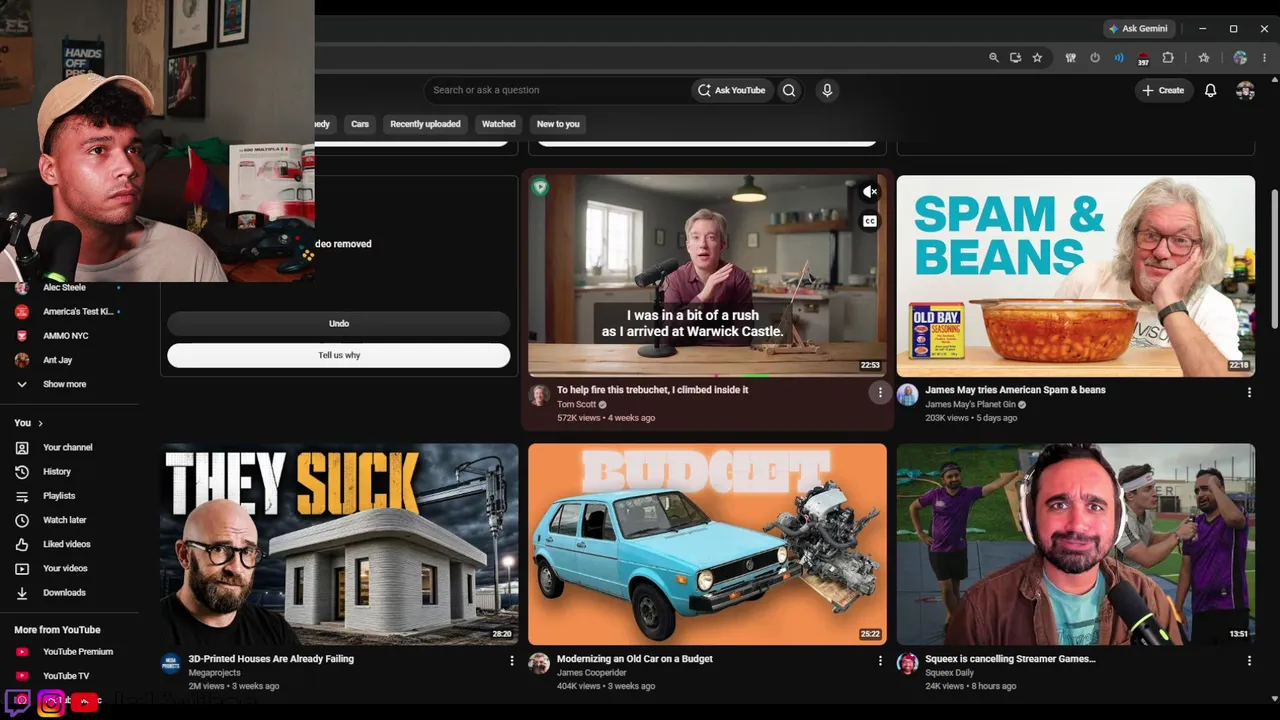Screen dimensions: 1280x720
Task: Play the They Suck 3D-printed house thumbnail
Action: click(339, 544)
